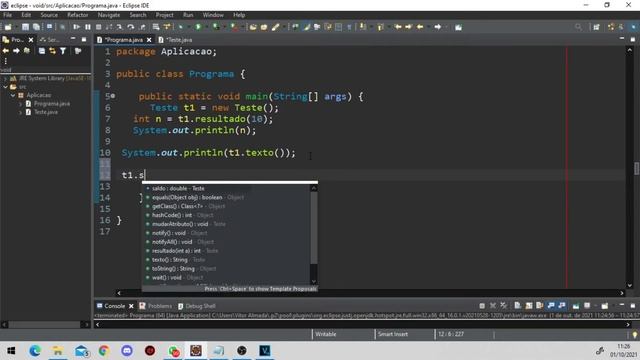The height and width of the screenshot is (360, 640).
Task: Open Windows Start menu on taskbar
Action: 11,351
